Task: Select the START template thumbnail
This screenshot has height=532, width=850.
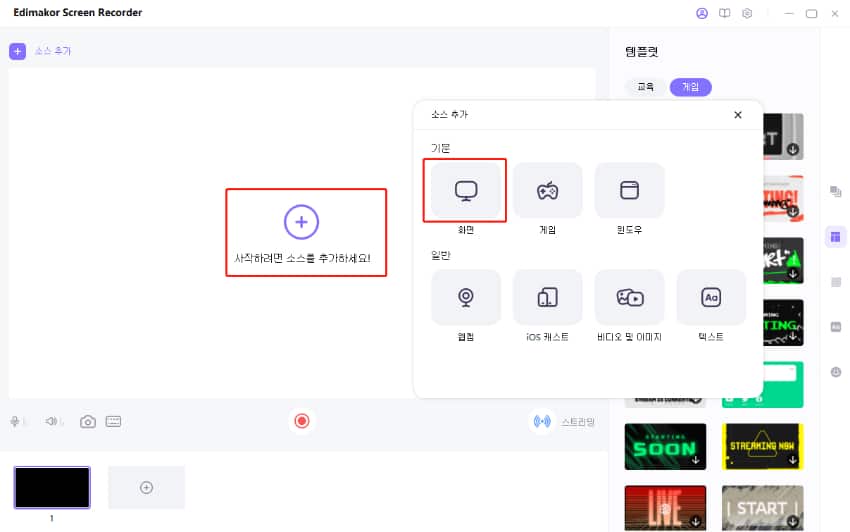Action: [762, 508]
